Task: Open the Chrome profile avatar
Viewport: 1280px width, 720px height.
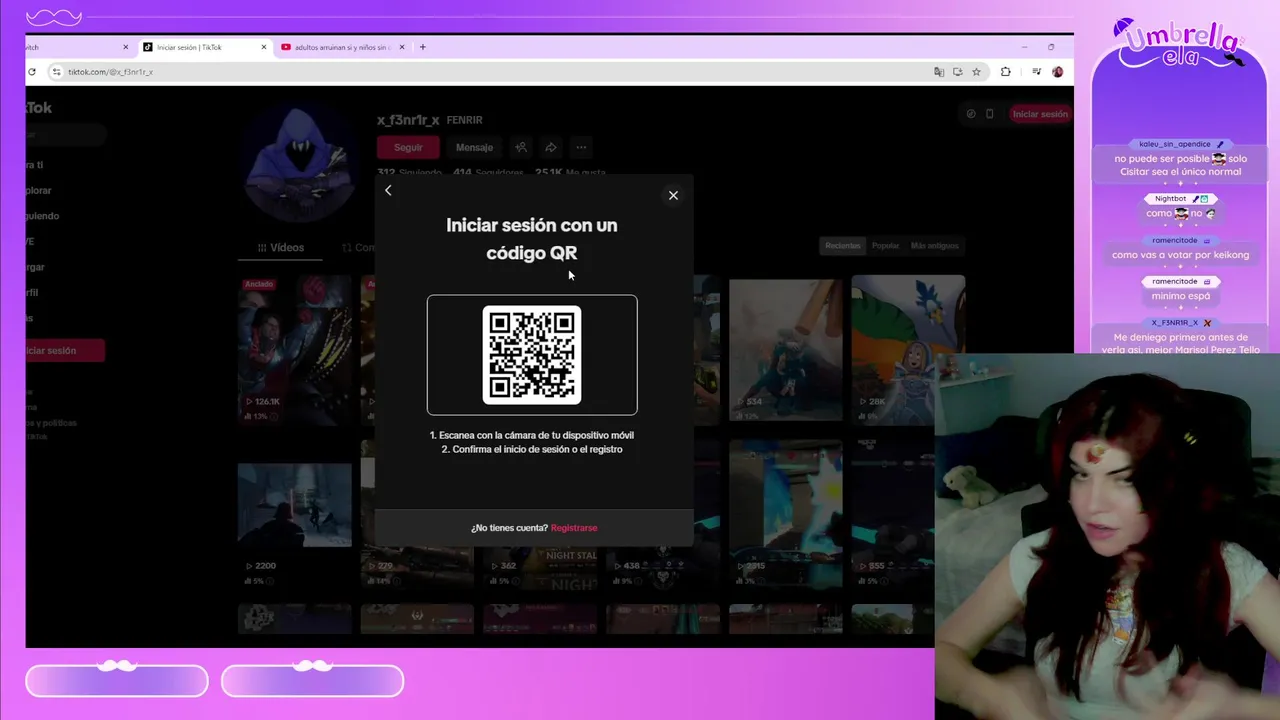Action: tap(1058, 72)
